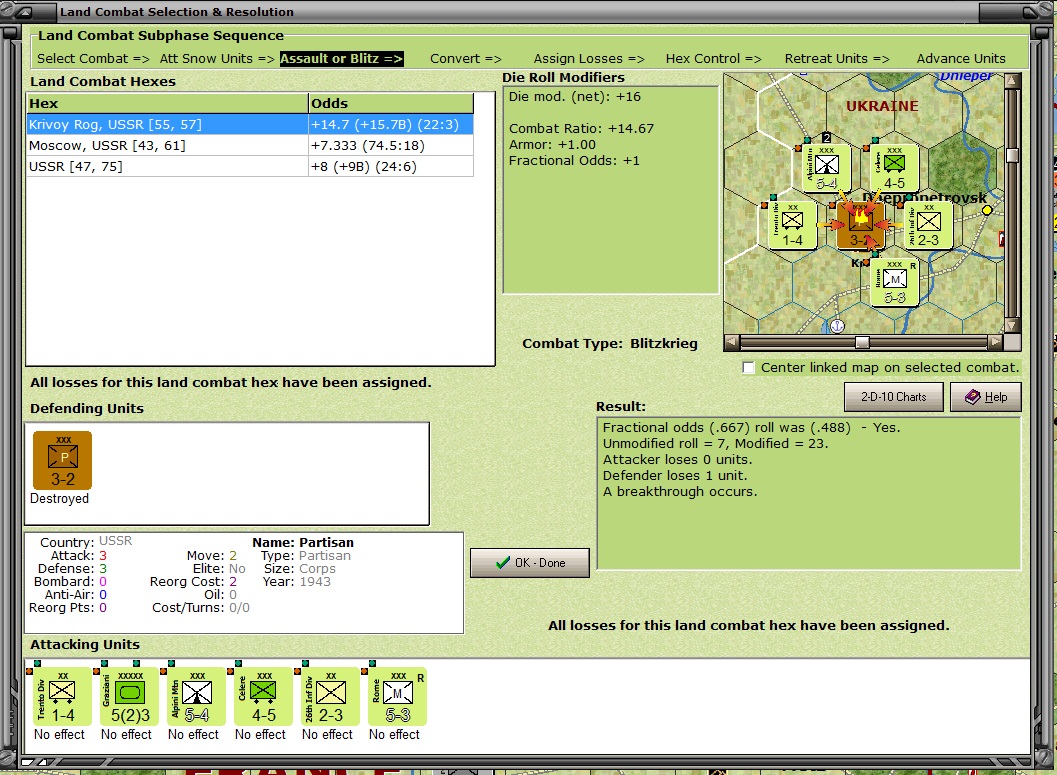Click the 5-4 Alpini counter on the map
The width and height of the screenshot is (1057, 775).
point(826,168)
